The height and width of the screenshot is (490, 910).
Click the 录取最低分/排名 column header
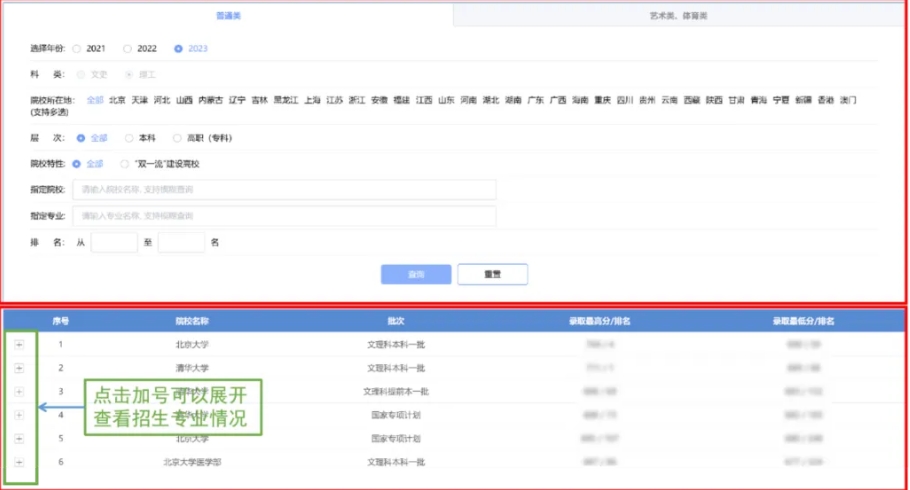coord(804,321)
